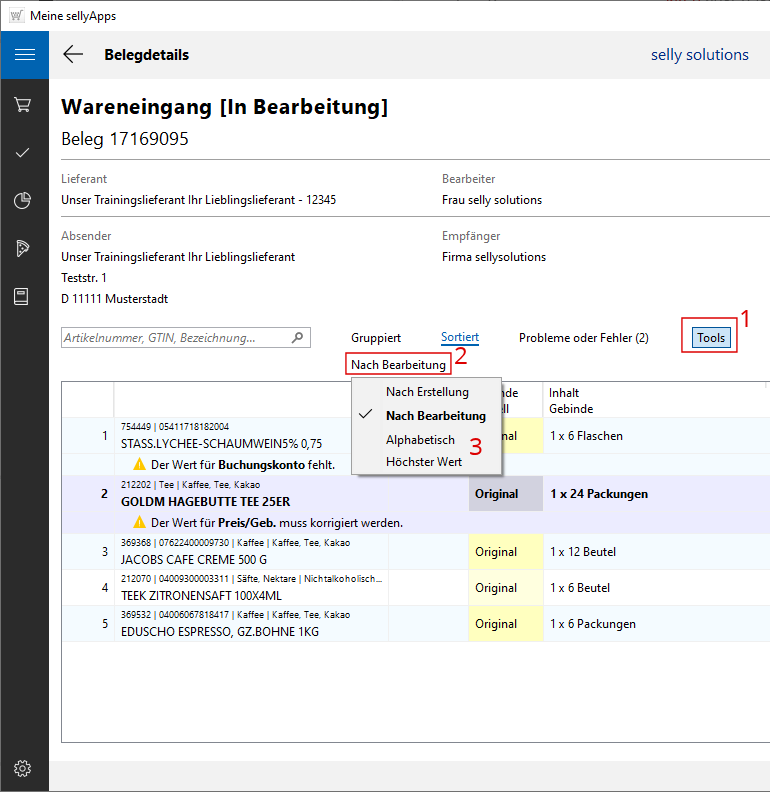Click the article search input field
Viewport: 770px width, 792px height.
175,338
